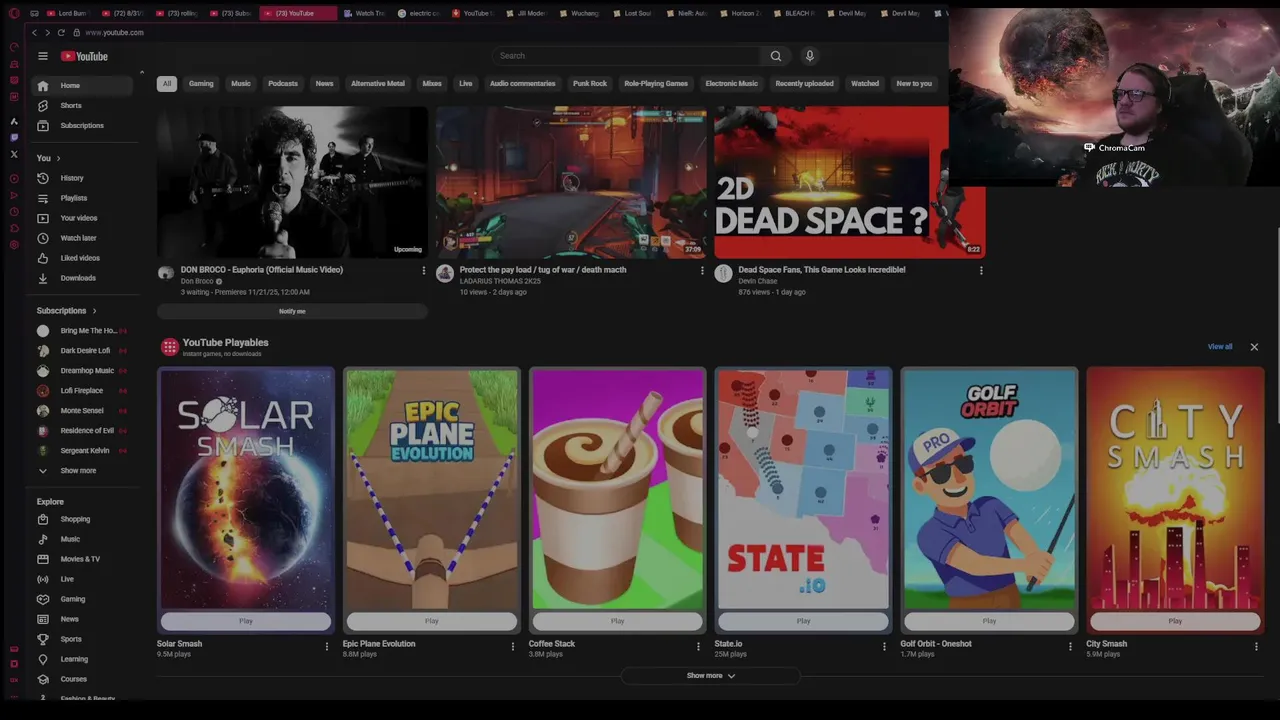
Task: Expand the Subscriptions section header
Action: click(66, 311)
